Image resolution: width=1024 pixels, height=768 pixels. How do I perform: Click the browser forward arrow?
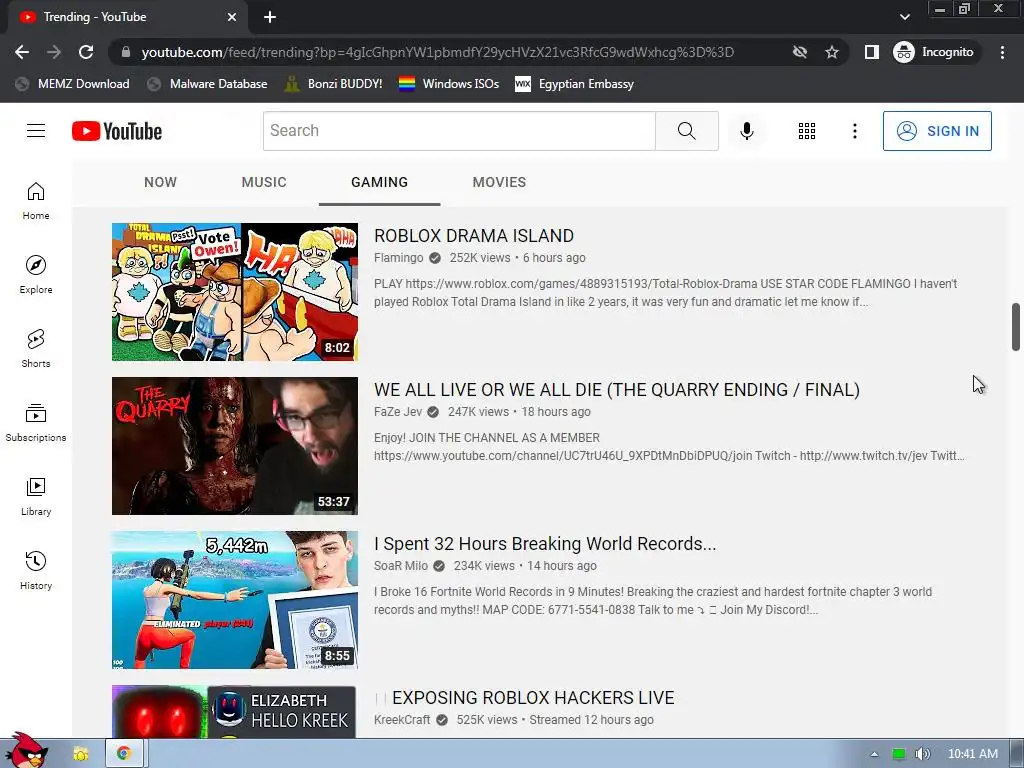point(54,52)
